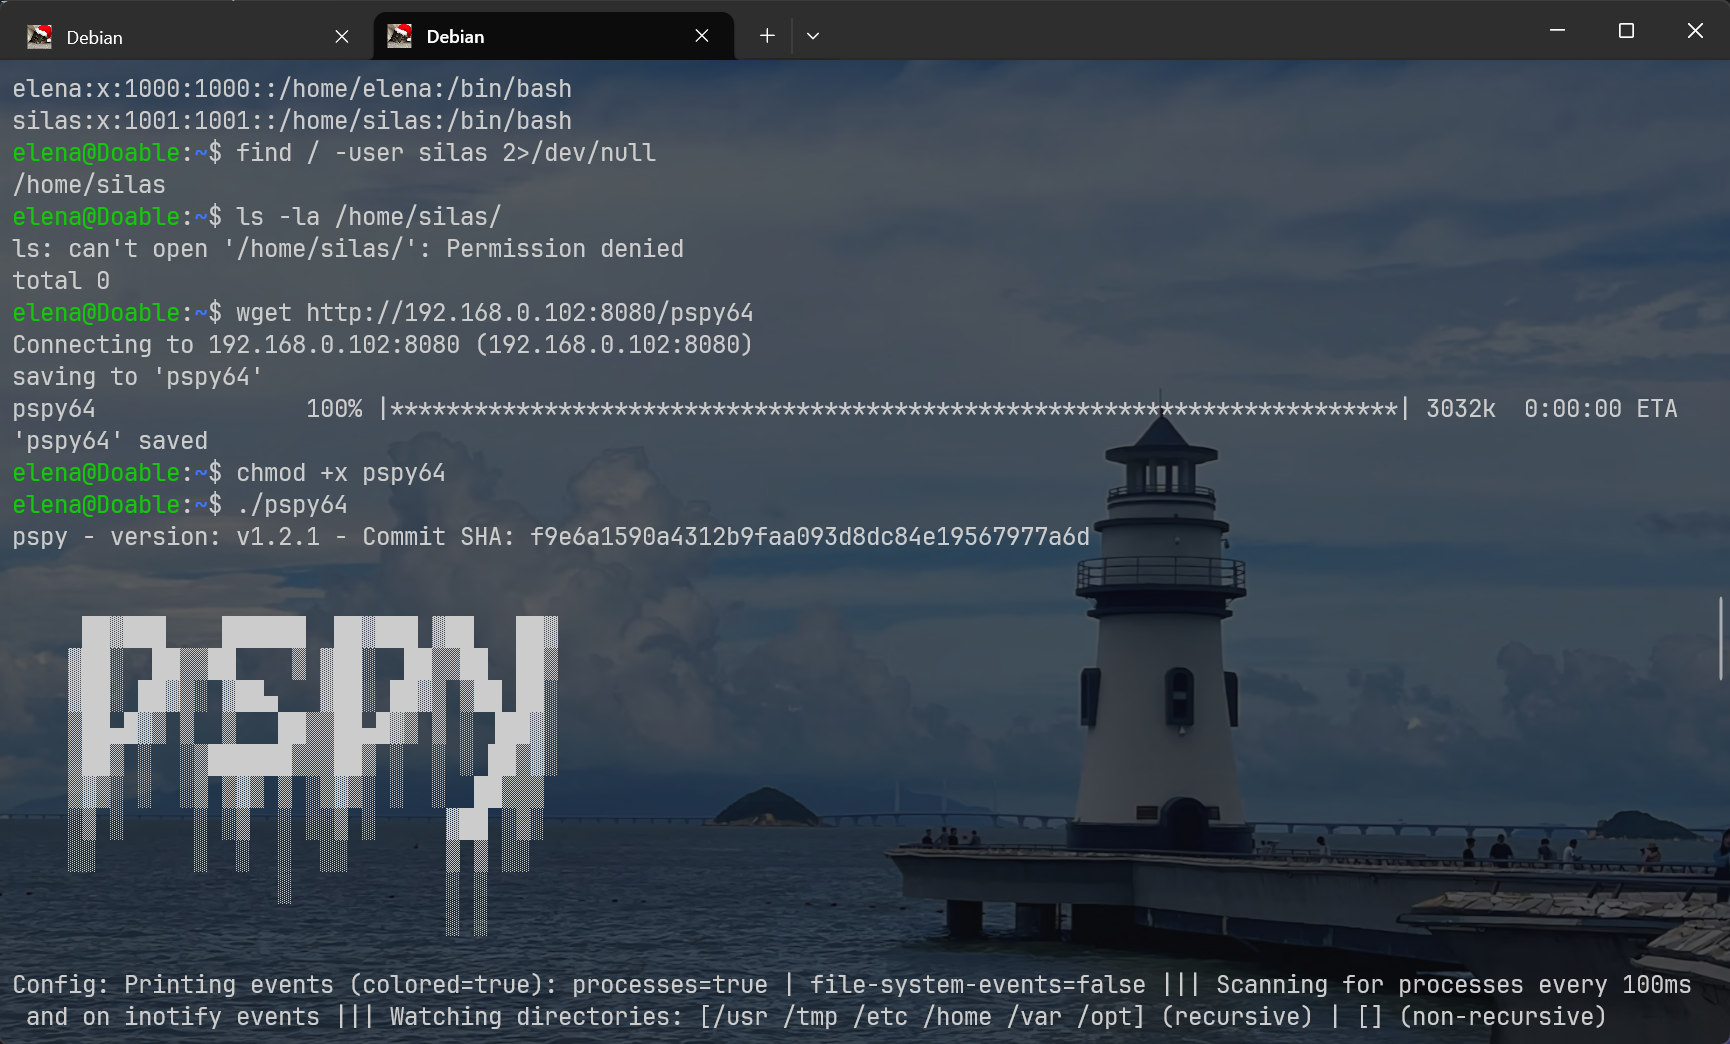Click the text "Scanning for processes every 100ms"
Viewport: 1730px width, 1044px height.
(x=1454, y=985)
